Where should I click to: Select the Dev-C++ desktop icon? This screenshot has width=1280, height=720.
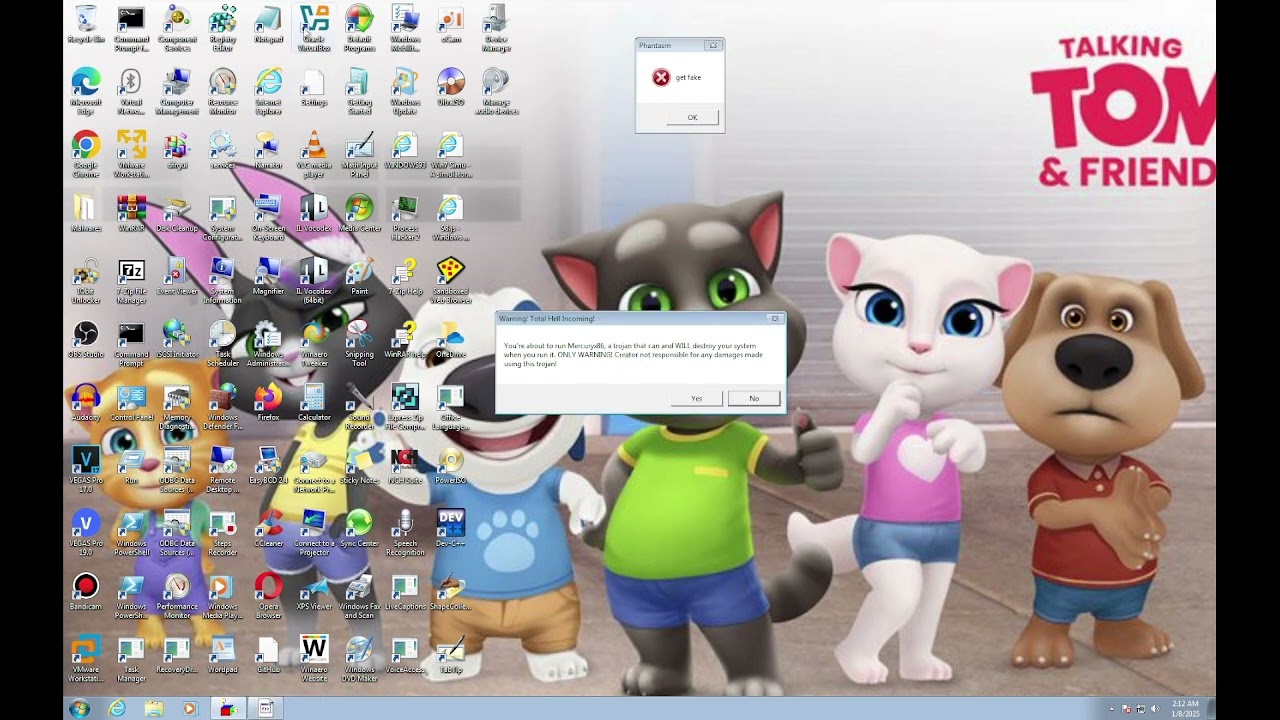[451, 528]
